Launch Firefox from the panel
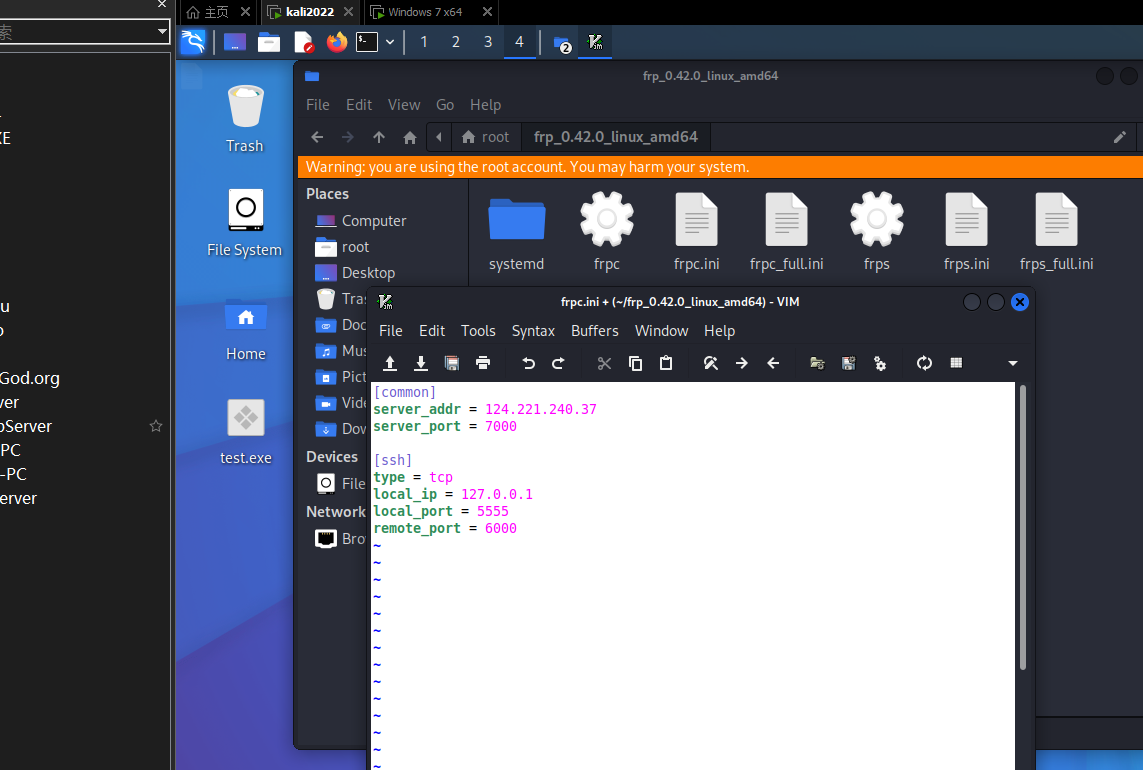1143x770 pixels. click(x=337, y=42)
